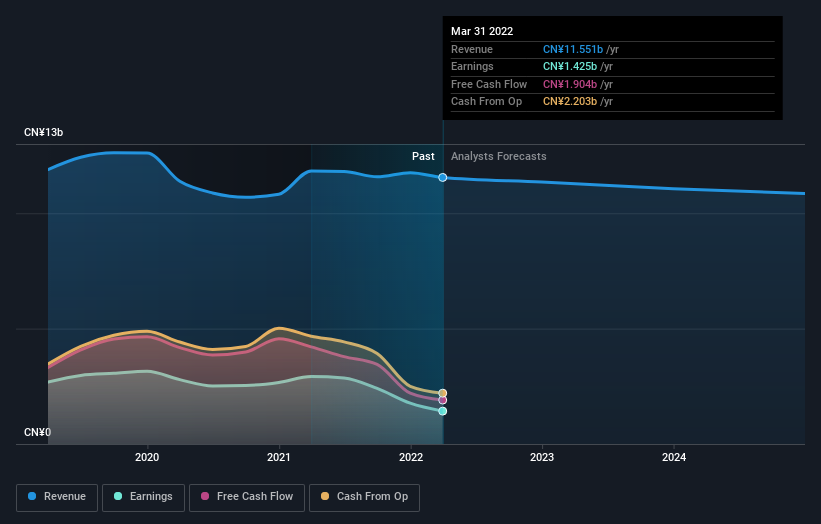
Task: Click the Analysts Forecasts label
Action: 498,156
